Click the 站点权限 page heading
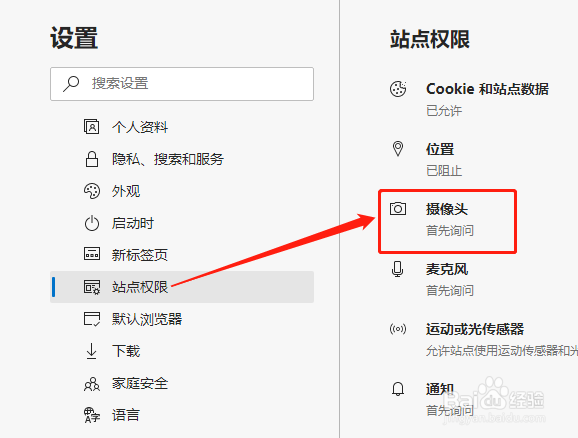Image resolution: width=578 pixels, height=438 pixels. point(430,39)
